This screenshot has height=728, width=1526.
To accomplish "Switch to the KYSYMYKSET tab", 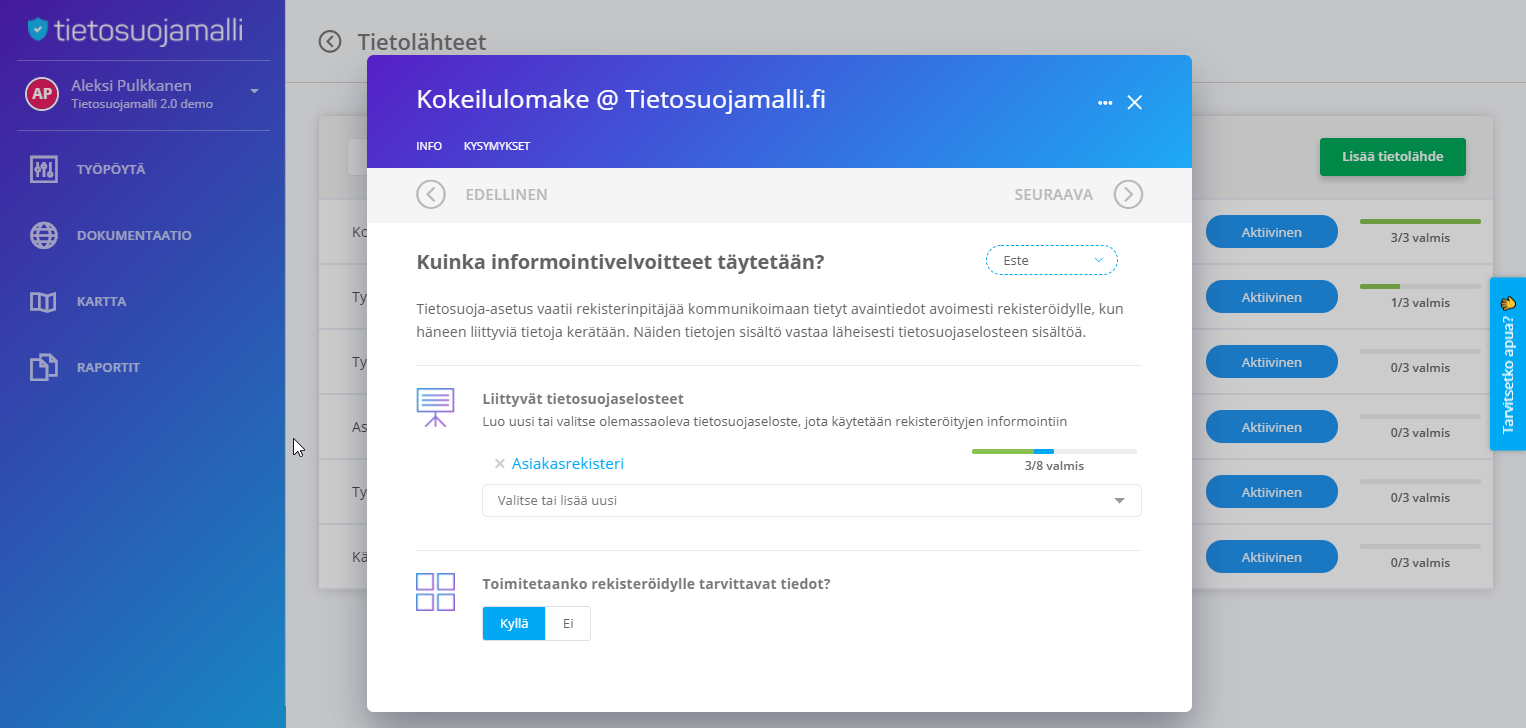I will pyautogui.click(x=497, y=146).
